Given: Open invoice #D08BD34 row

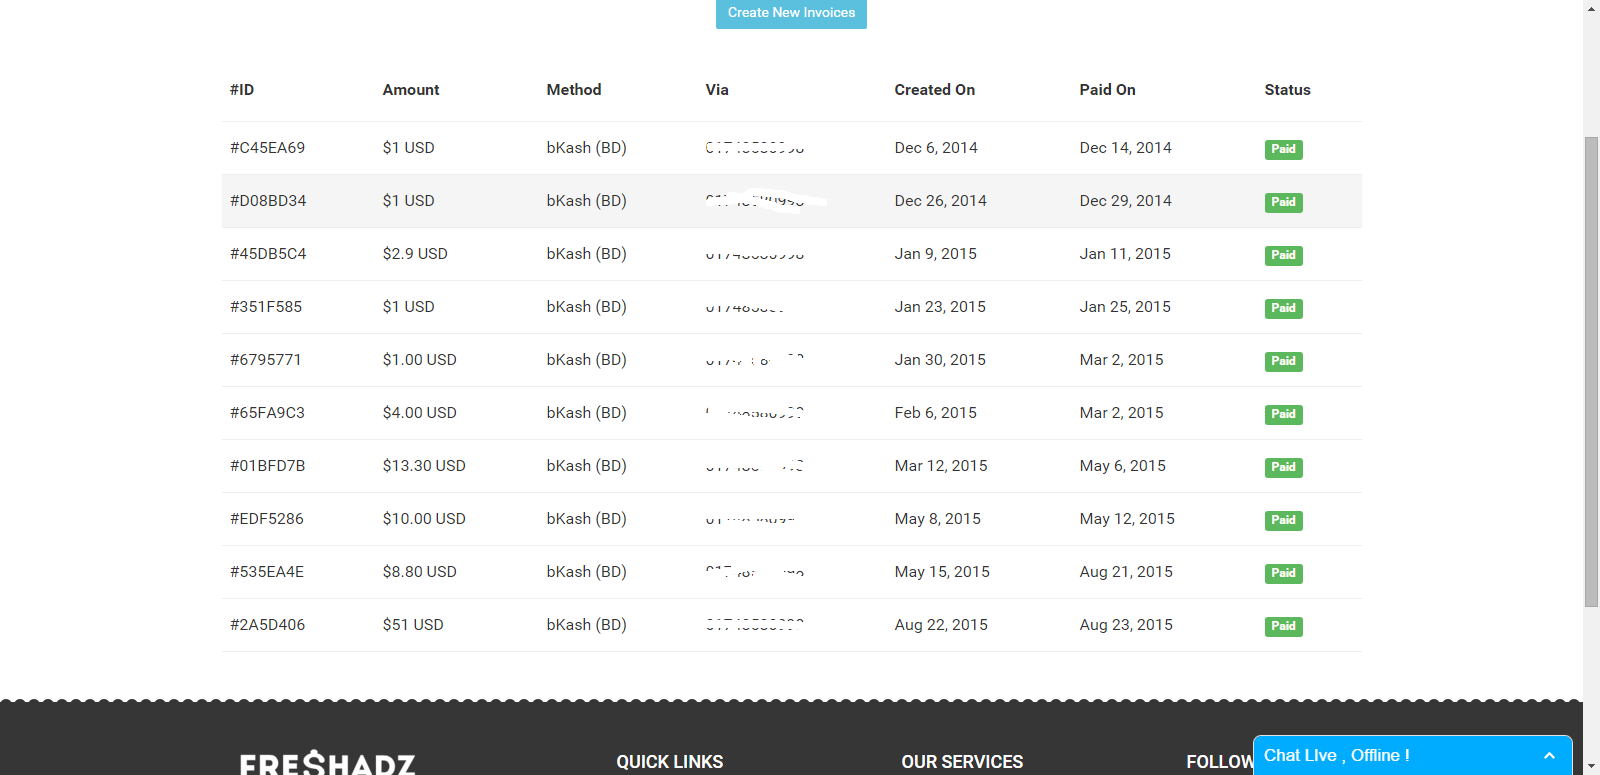Looking at the screenshot, I should click(x=791, y=201).
